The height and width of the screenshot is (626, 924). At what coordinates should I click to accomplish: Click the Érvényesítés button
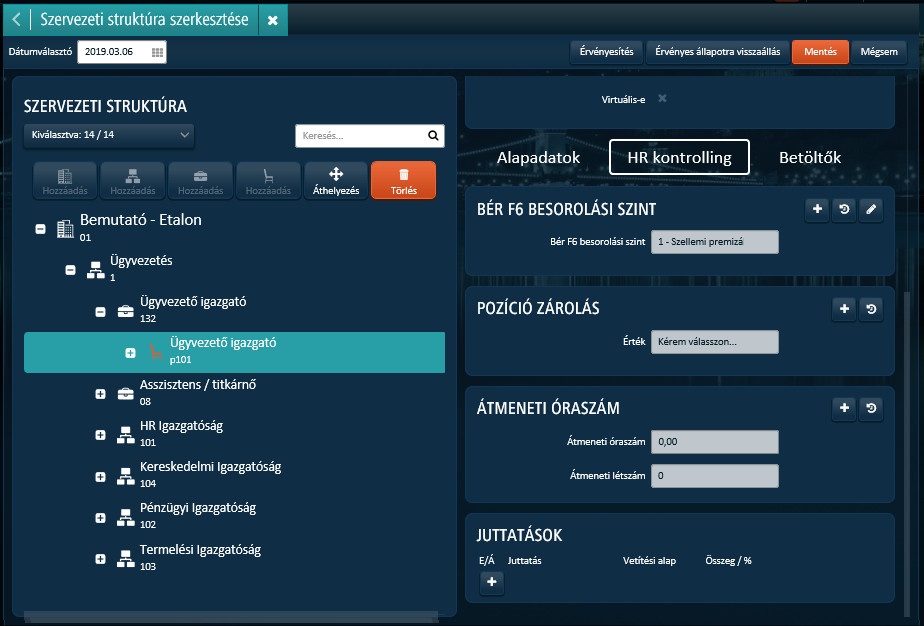point(606,52)
